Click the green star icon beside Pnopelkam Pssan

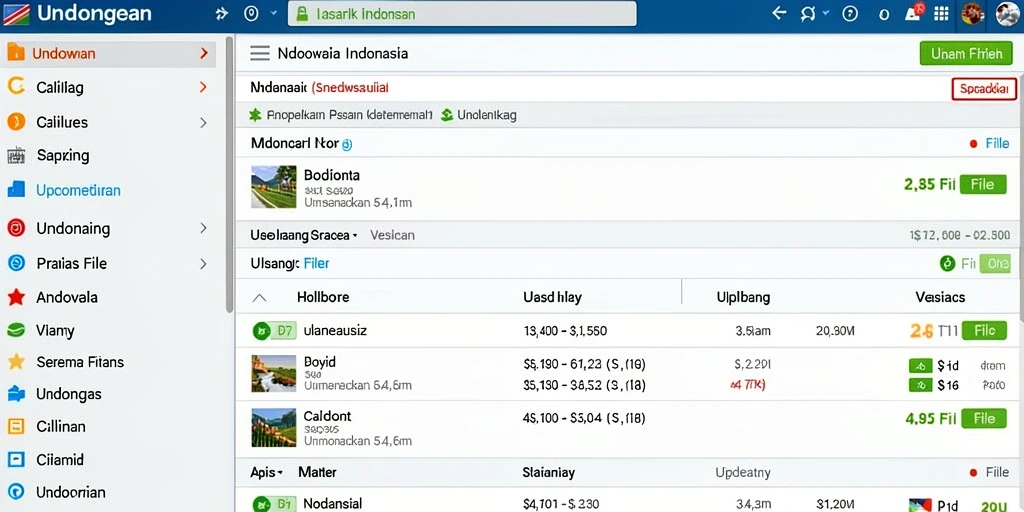(255, 115)
